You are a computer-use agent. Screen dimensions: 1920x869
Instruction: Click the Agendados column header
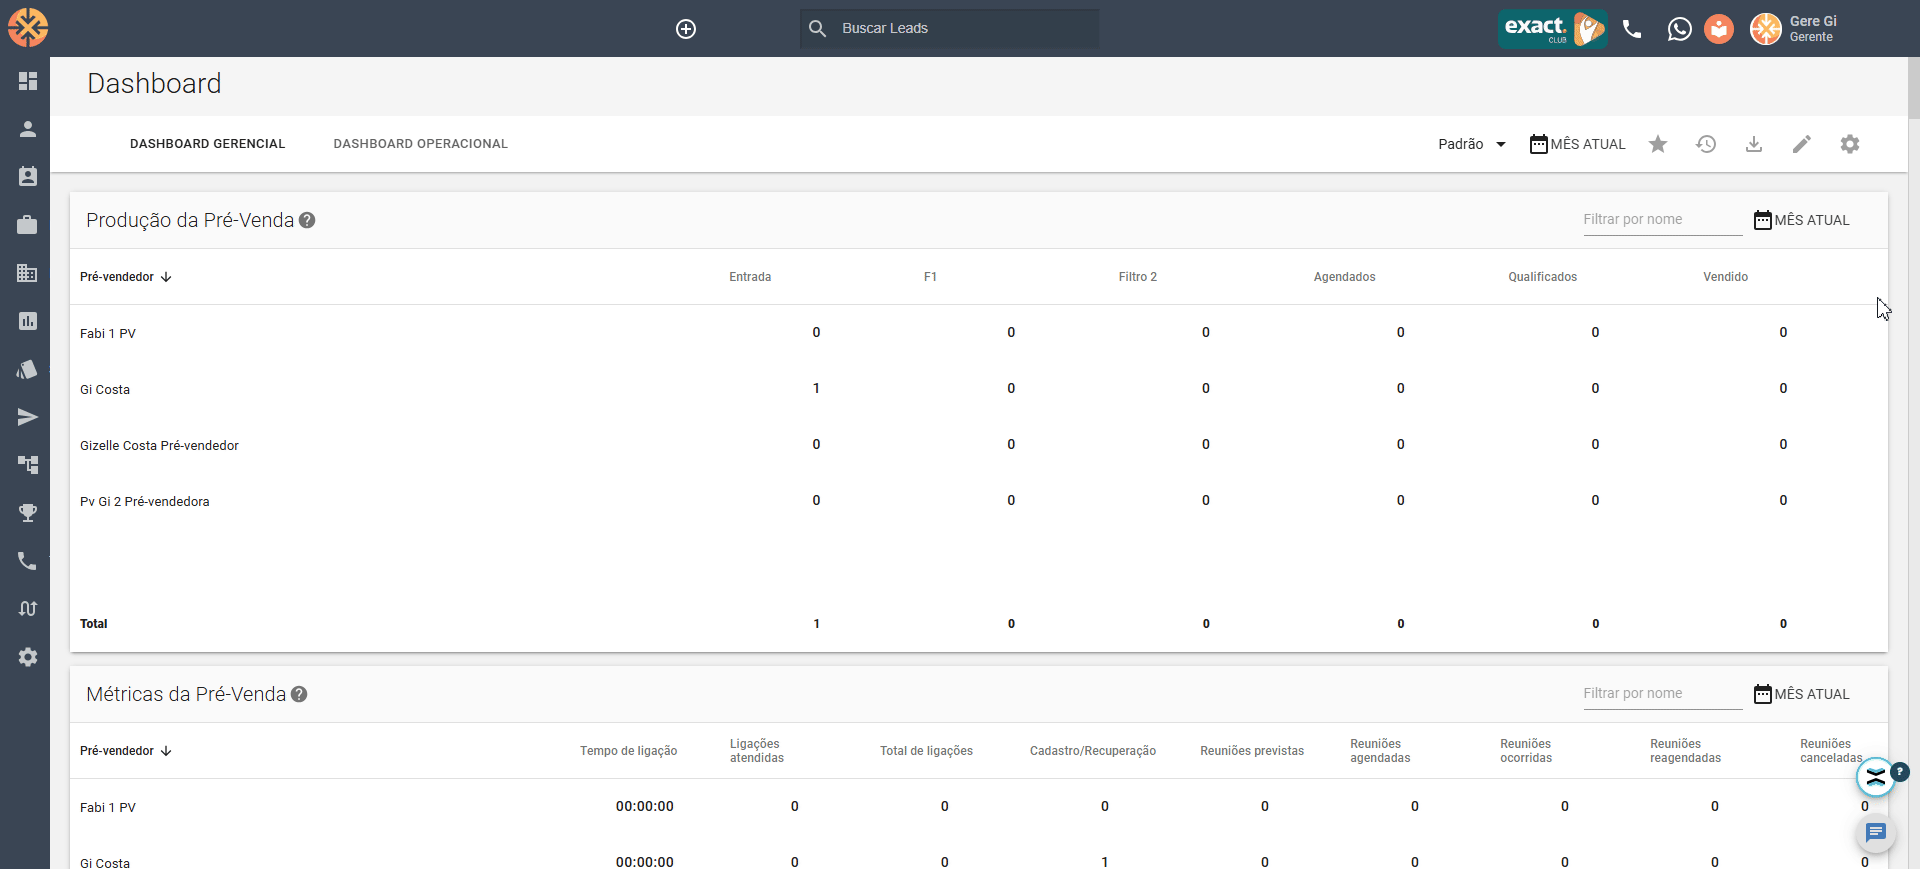pos(1344,277)
